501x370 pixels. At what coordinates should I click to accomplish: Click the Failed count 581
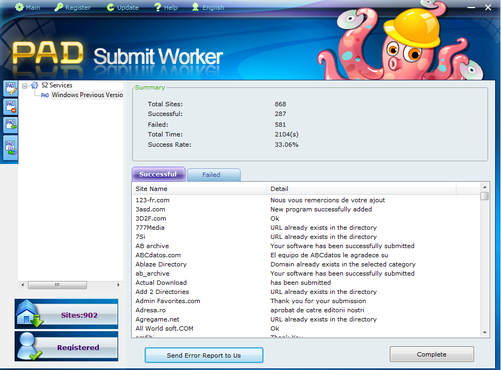coord(280,124)
